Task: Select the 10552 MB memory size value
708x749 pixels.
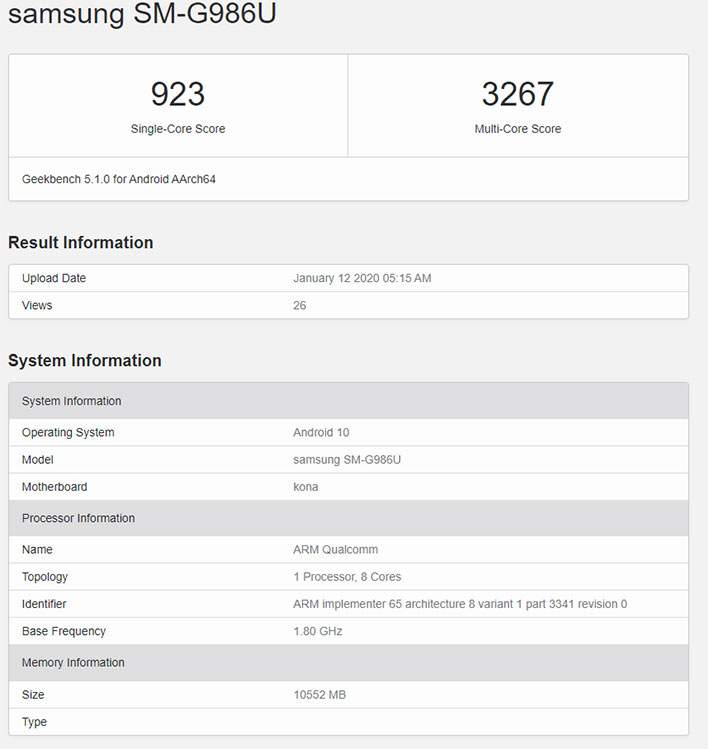Action: 319,695
